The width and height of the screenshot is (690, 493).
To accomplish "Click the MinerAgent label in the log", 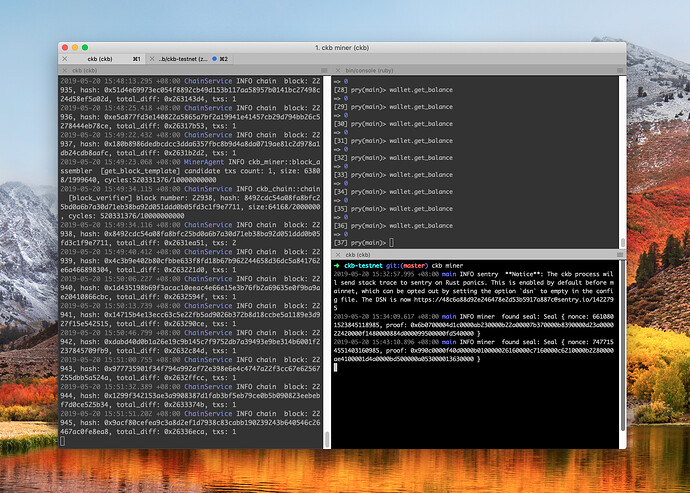I will tap(204, 162).
